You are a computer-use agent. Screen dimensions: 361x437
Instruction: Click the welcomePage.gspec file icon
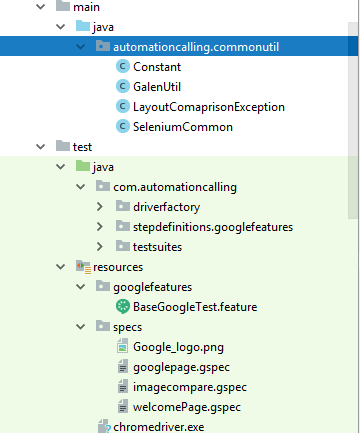click(123, 406)
